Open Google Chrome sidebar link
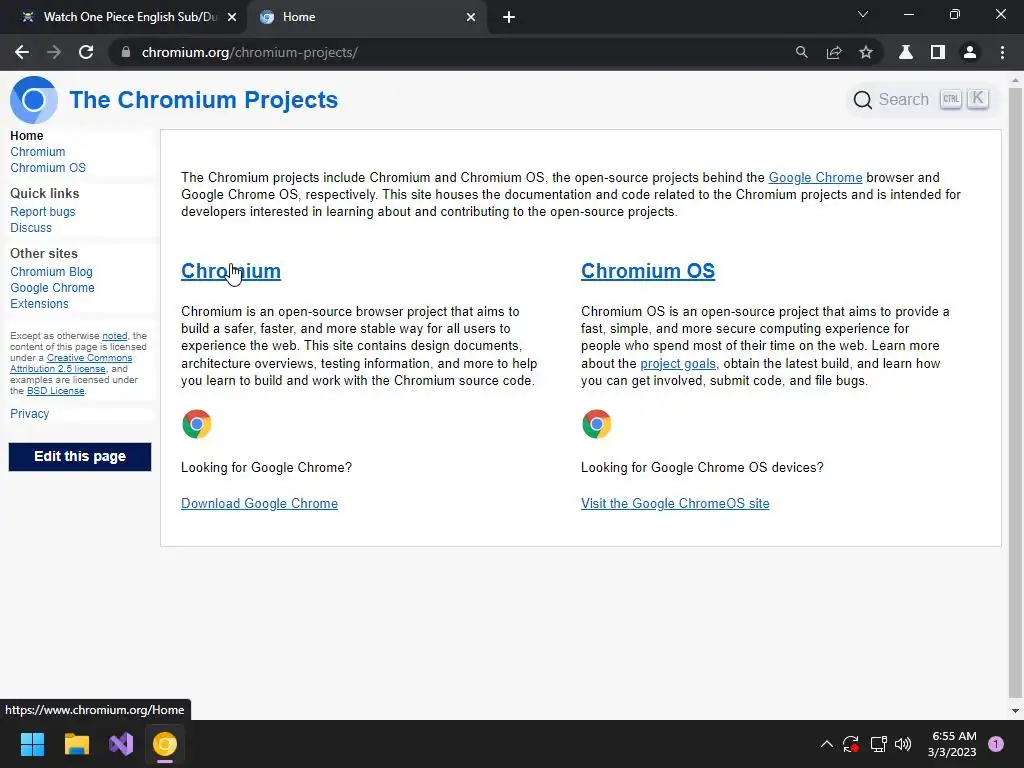The width and height of the screenshot is (1024, 768). pos(52,288)
